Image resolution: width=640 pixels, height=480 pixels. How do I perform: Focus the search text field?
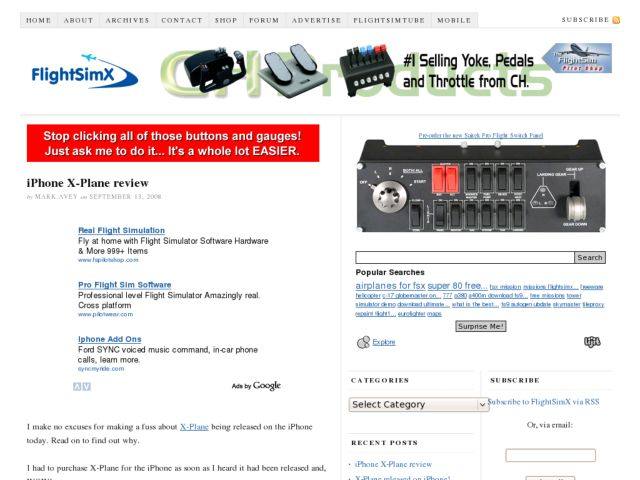pos(465,258)
